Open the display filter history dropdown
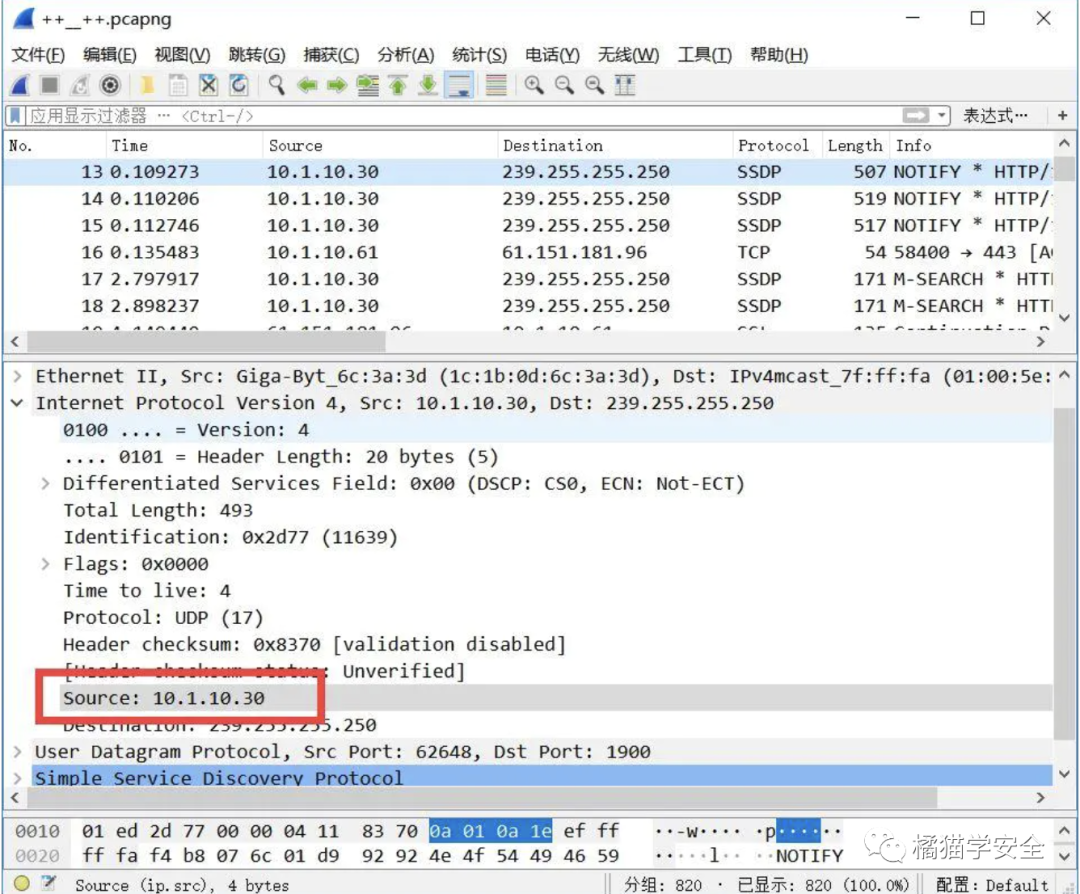Viewport: 1080px width, 894px height. (942, 116)
